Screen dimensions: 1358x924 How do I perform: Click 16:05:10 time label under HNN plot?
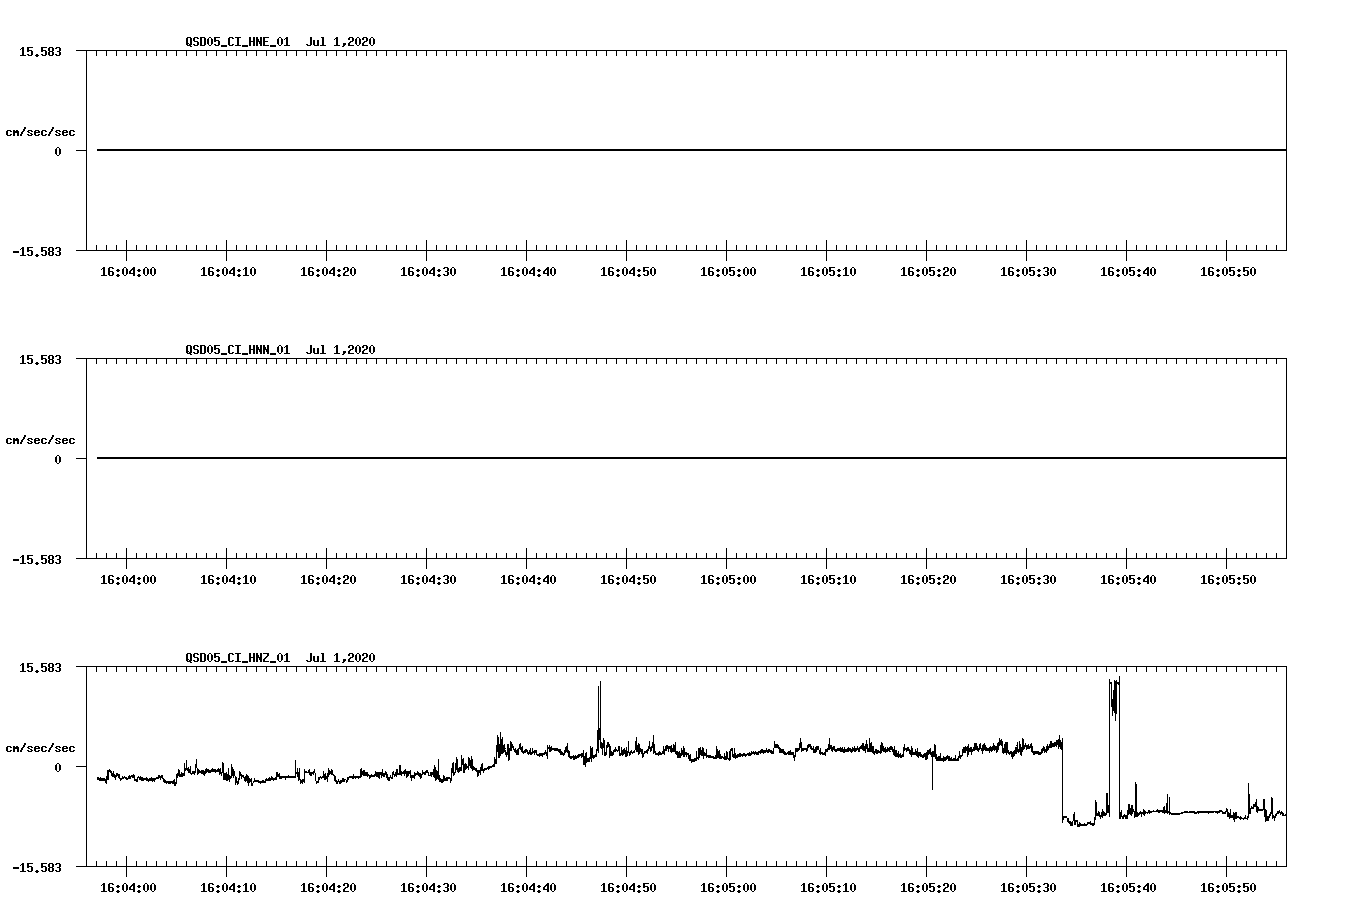(x=828, y=580)
